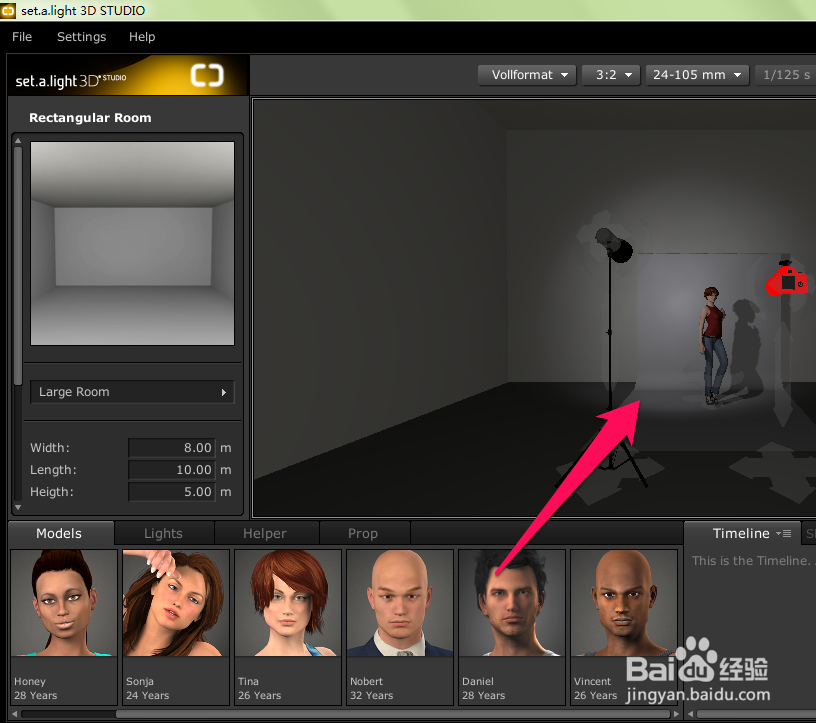Click the up arrow of room panel scrollbar
816x723 pixels.
[x=18, y=141]
